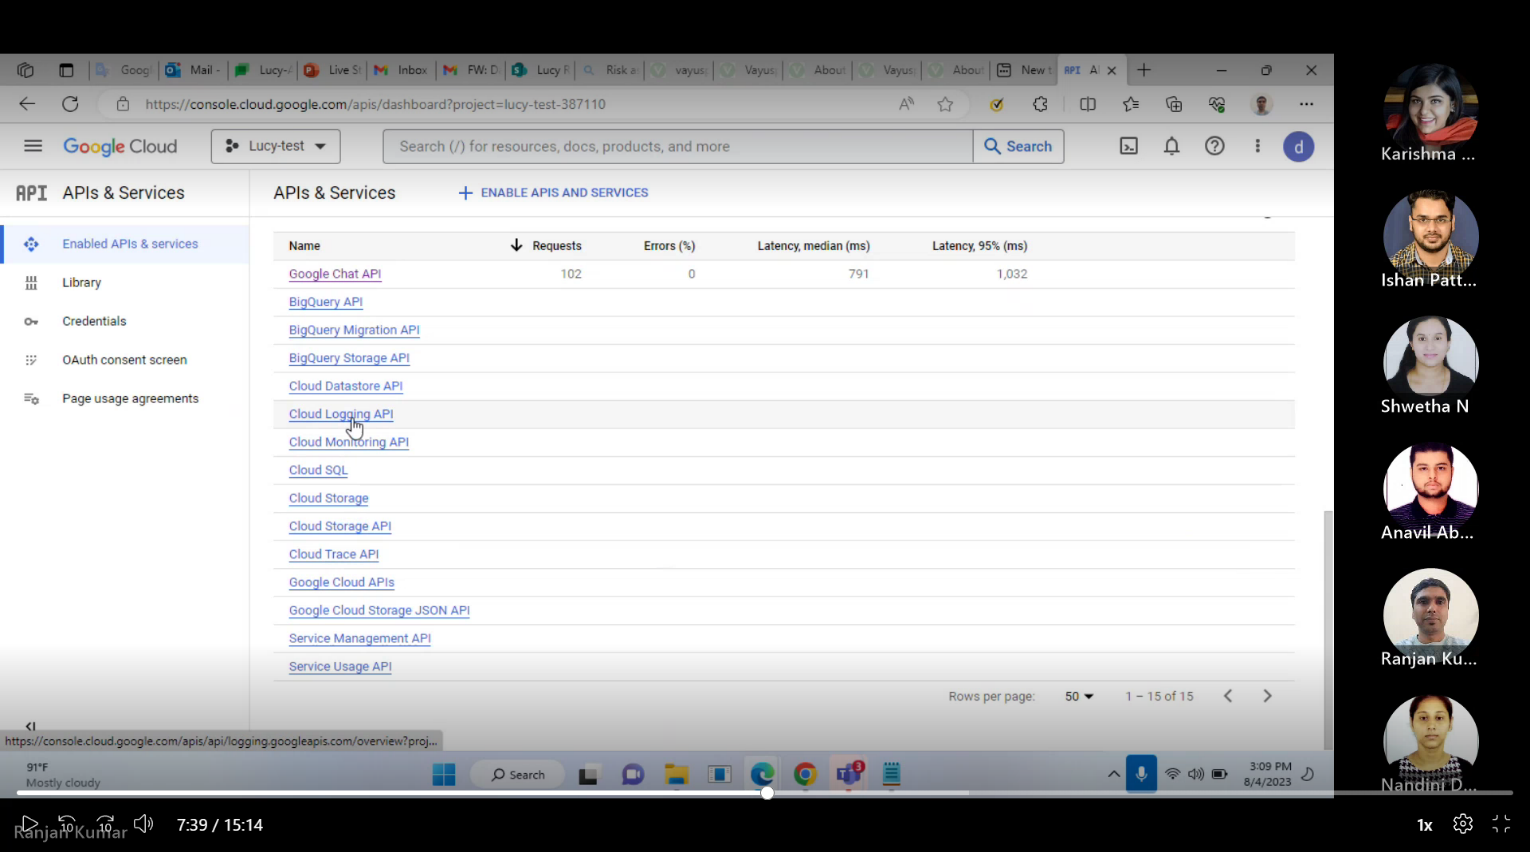
Task: Open the Edge read aloud icon
Action: click(906, 104)
